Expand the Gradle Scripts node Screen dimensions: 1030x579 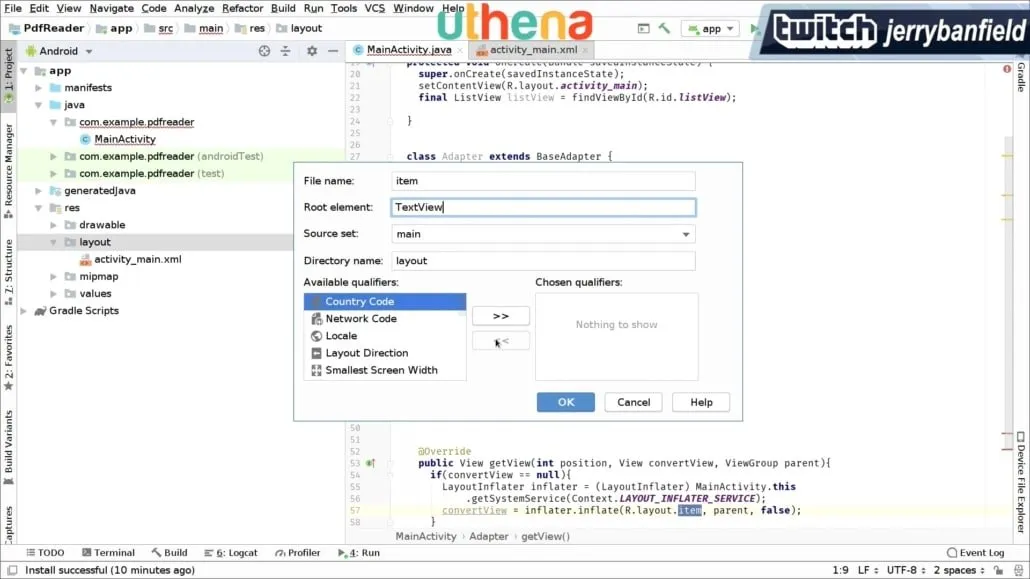pos(24,311)
